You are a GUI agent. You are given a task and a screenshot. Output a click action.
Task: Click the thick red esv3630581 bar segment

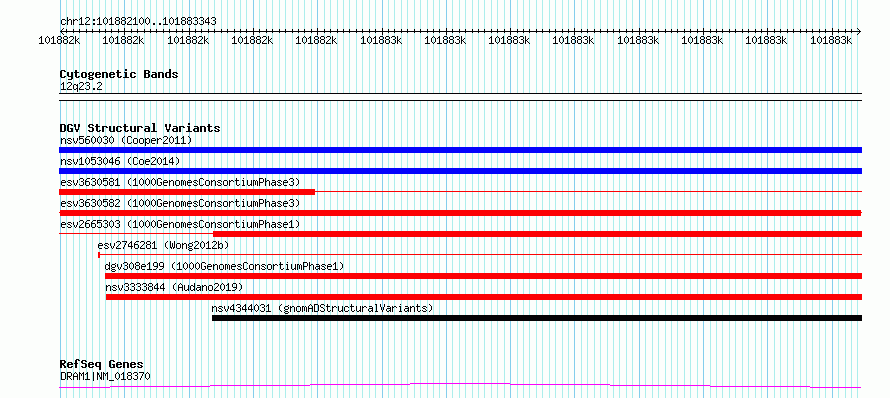click(187, 192)
